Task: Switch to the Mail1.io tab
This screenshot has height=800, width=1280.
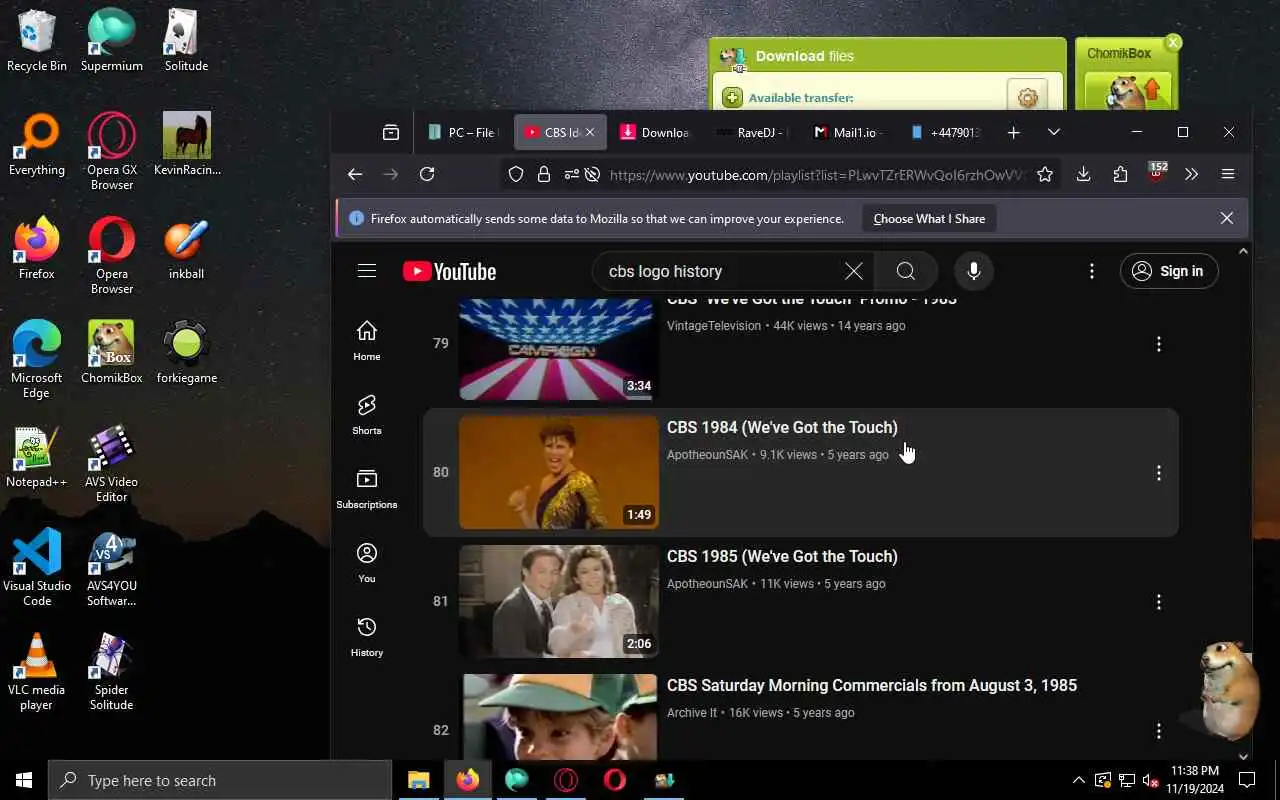Action: pos(849,132)
